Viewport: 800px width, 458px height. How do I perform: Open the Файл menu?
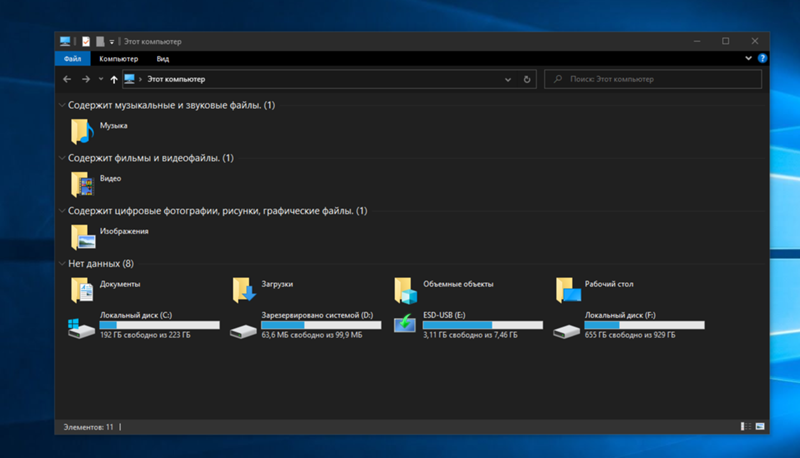pyautogui.click(x=72, y=59)
